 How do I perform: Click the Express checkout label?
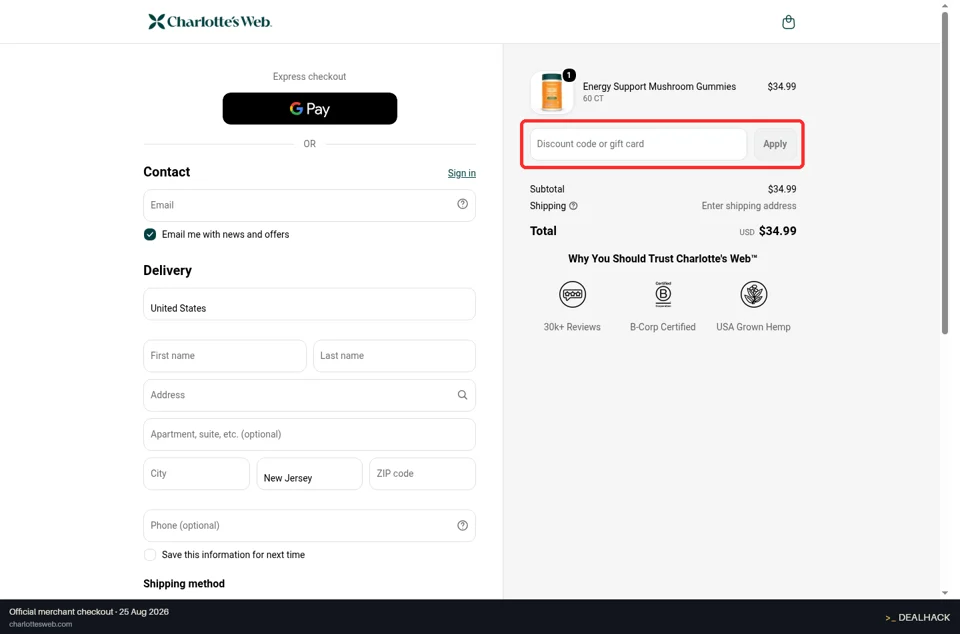[x=309, y=76]
